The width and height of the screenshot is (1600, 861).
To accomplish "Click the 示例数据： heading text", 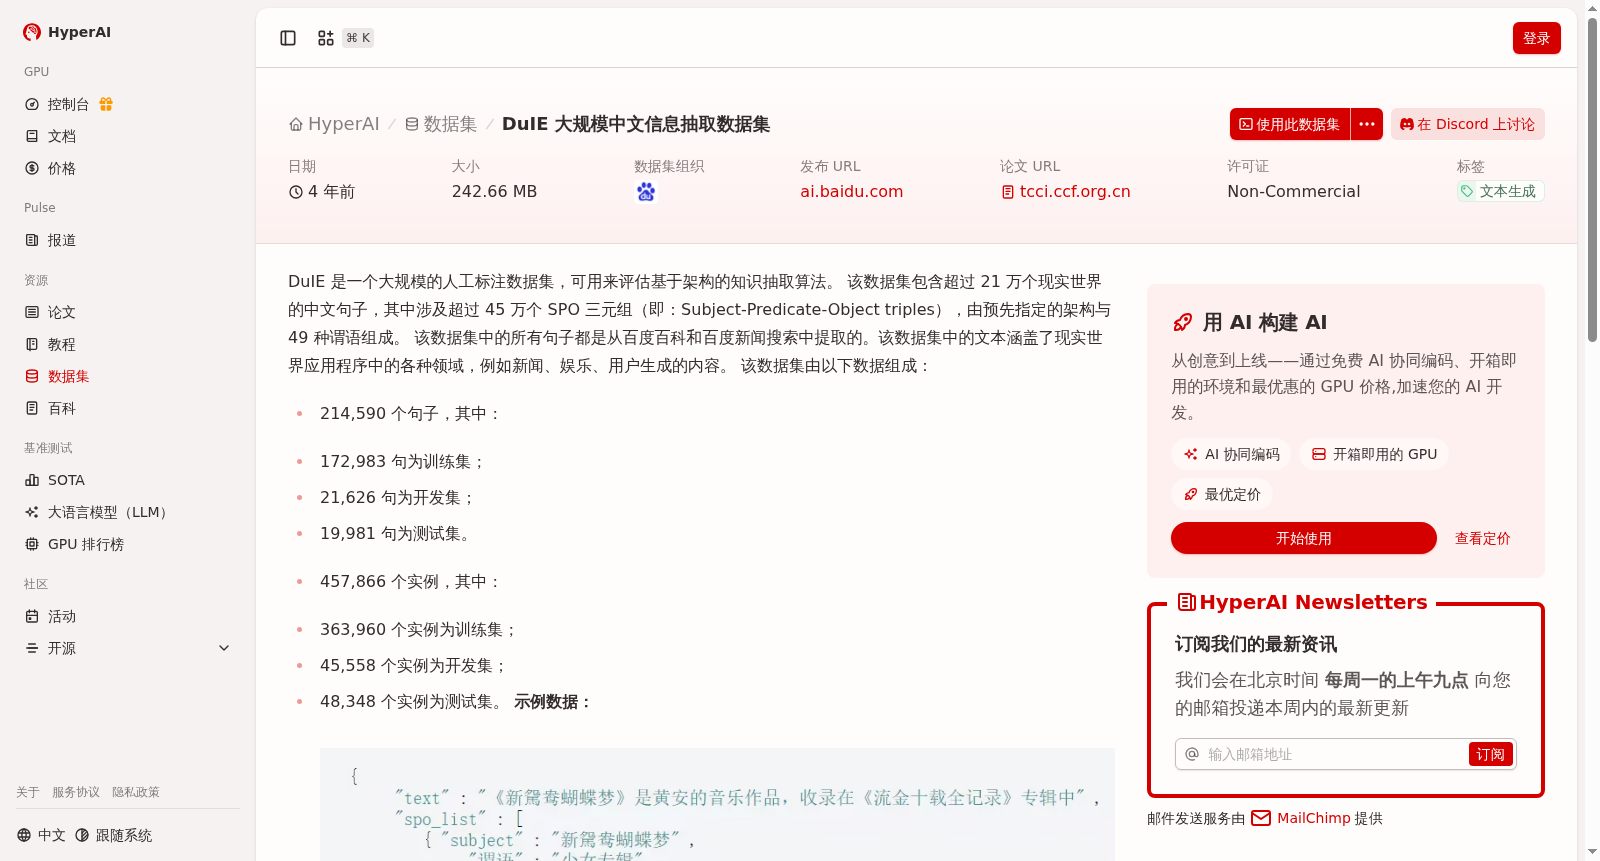I will 553,702.
